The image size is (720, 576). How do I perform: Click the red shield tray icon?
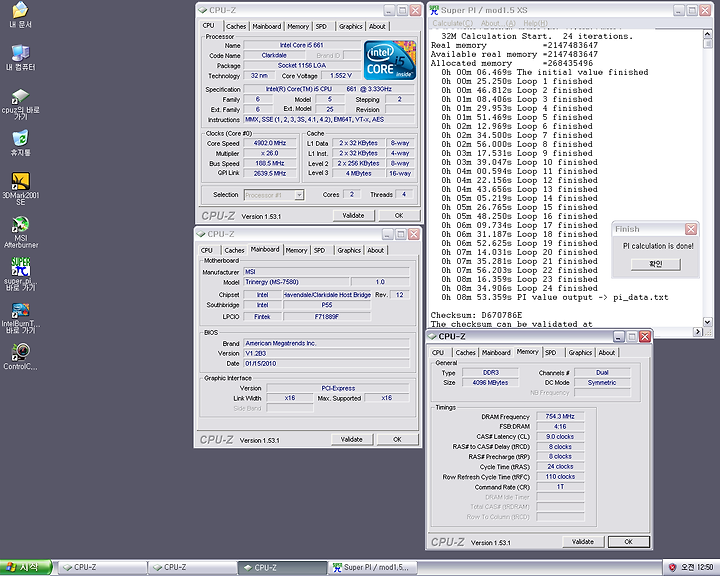[x=673, y=567]
